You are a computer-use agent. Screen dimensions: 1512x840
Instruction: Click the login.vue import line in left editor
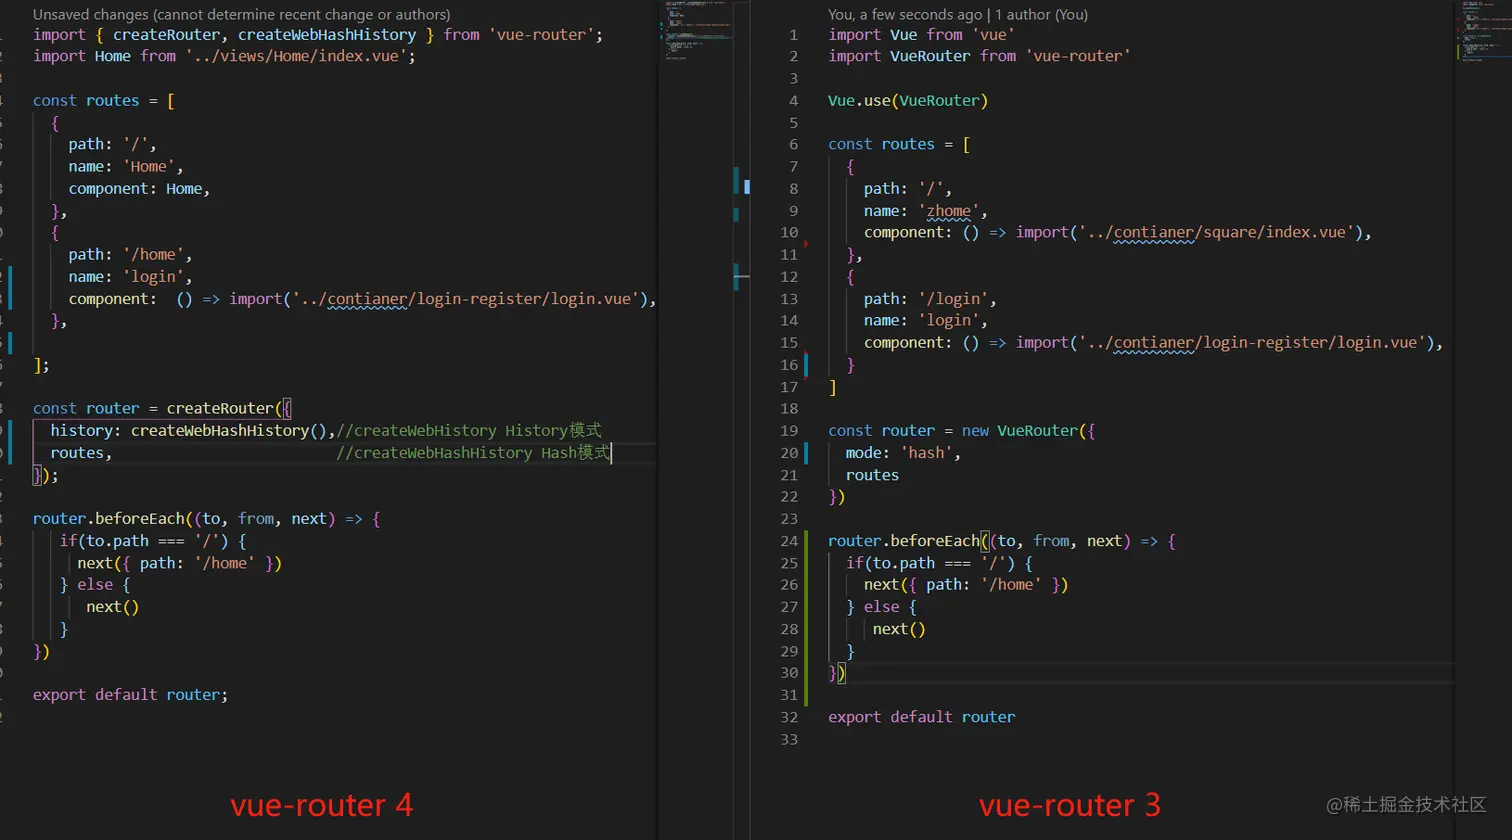[x=362, y=298]
